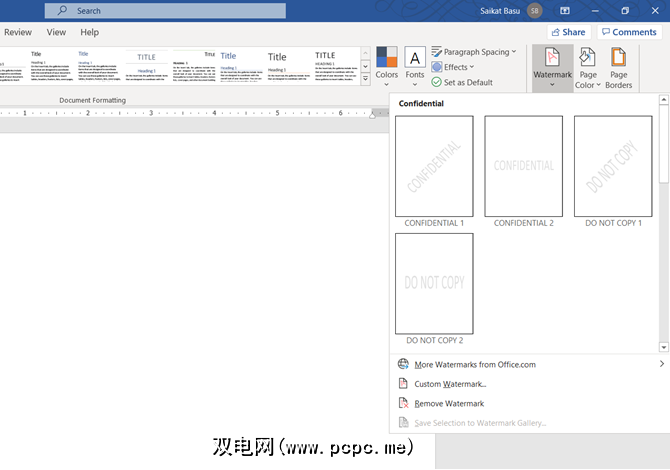Screen dimensions: 670x470
Task: Expand the More Watermarks from Office.com submenu
Action: [x=661, y=364]
